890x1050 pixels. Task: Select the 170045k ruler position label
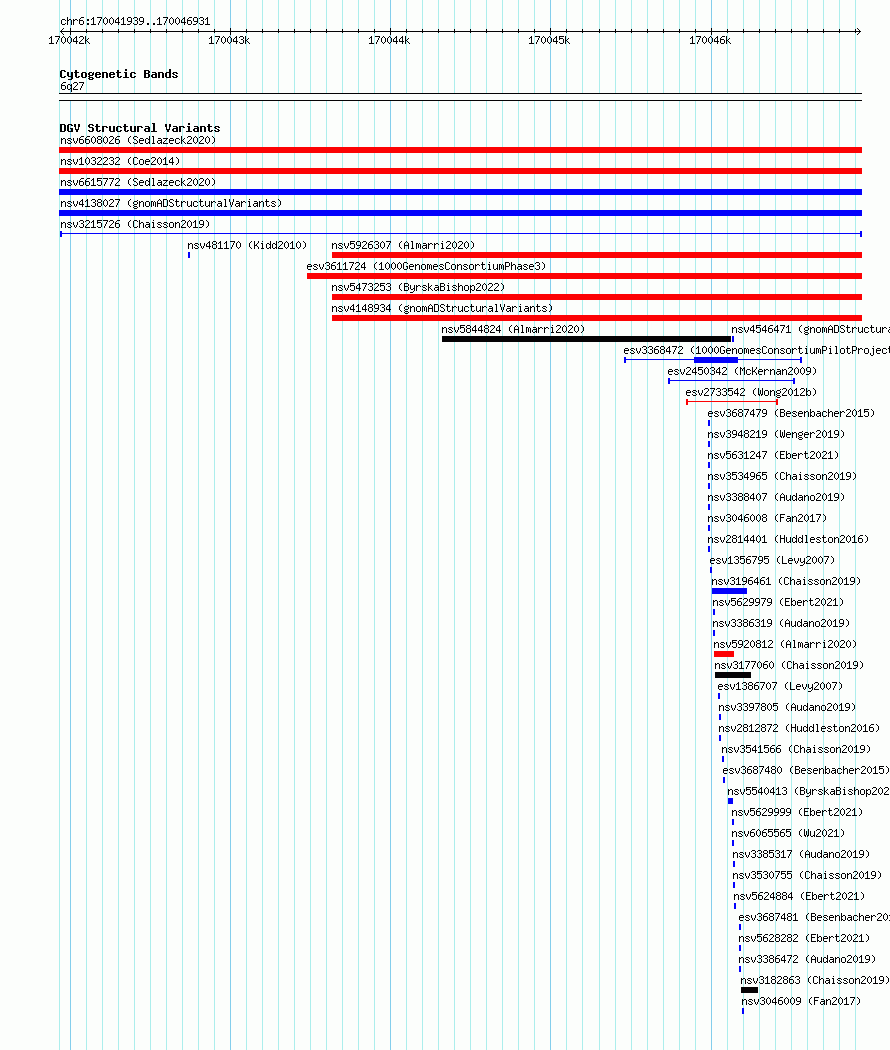[549, 40]
